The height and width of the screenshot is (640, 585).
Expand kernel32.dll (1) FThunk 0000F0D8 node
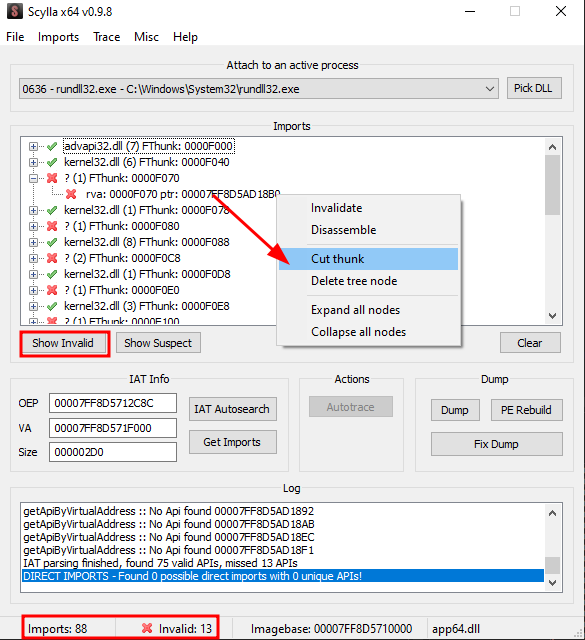coord(33,274)
